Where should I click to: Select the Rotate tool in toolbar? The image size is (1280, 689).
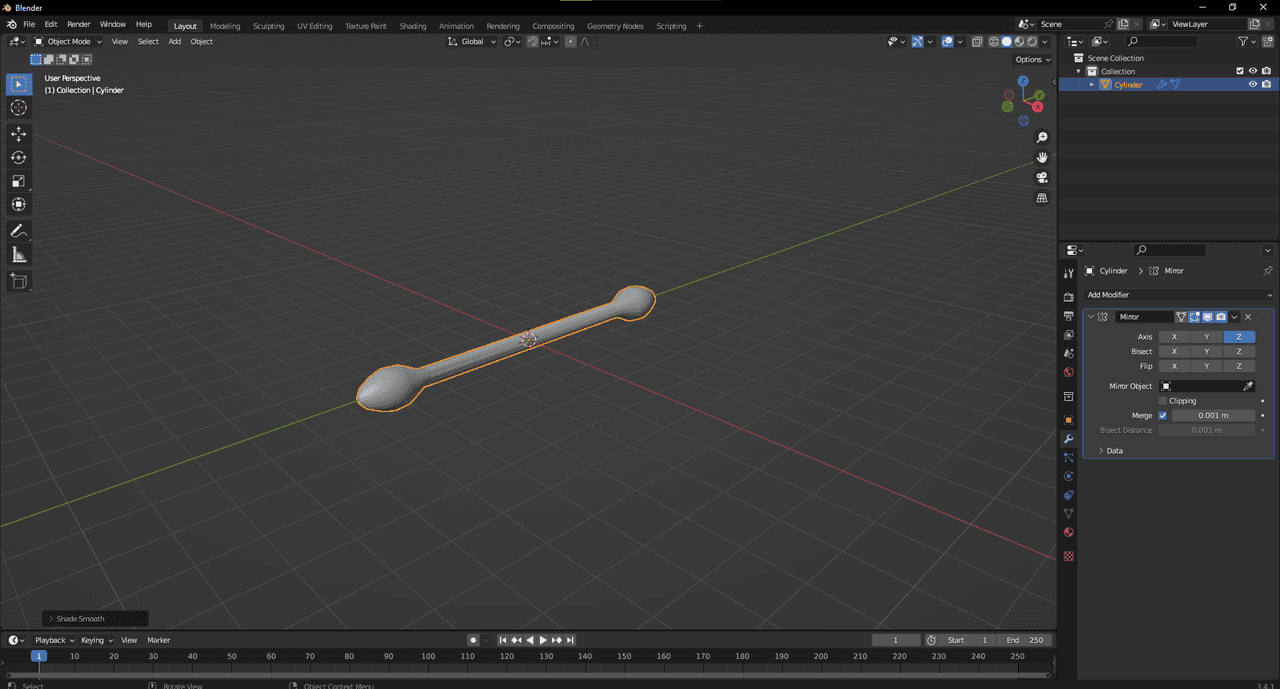18,157
